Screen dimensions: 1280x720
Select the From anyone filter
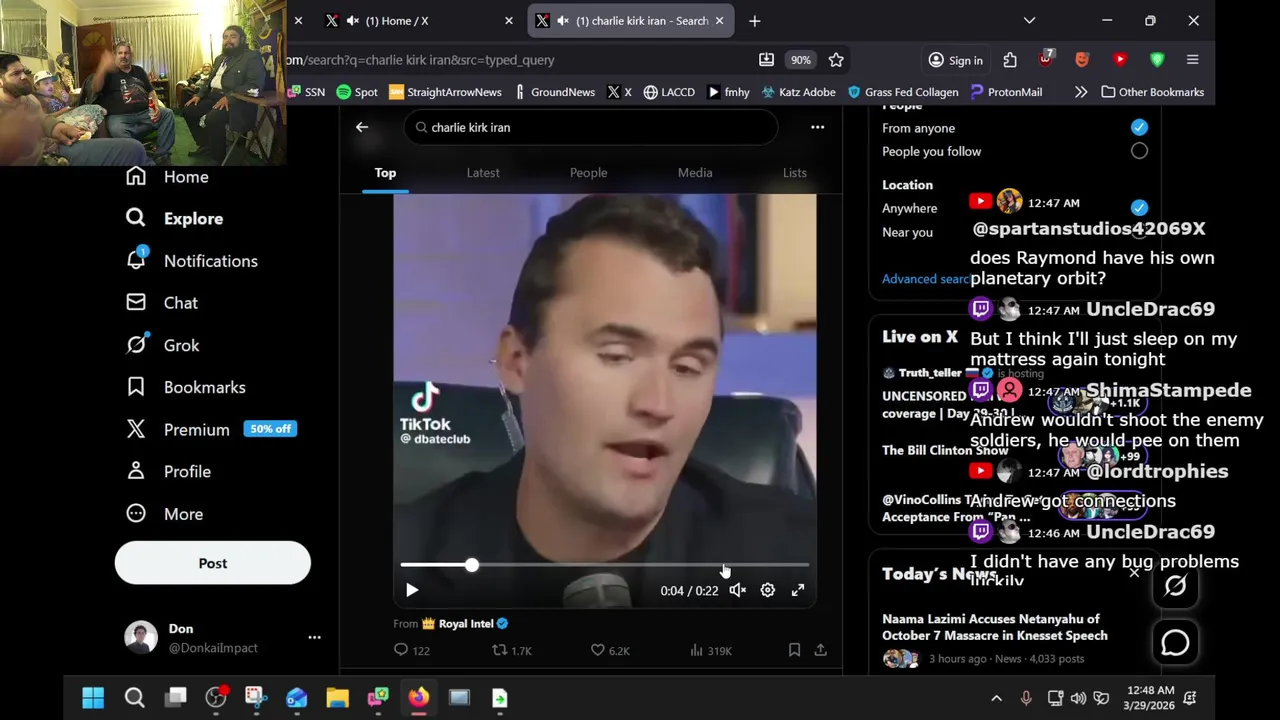tap(1139, 128)
